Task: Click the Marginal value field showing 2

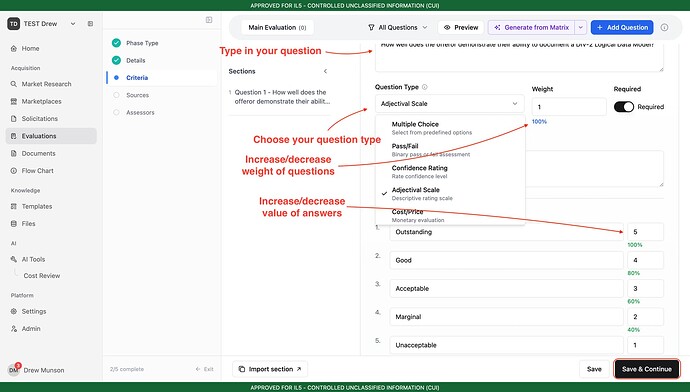Action: (646, 317)
